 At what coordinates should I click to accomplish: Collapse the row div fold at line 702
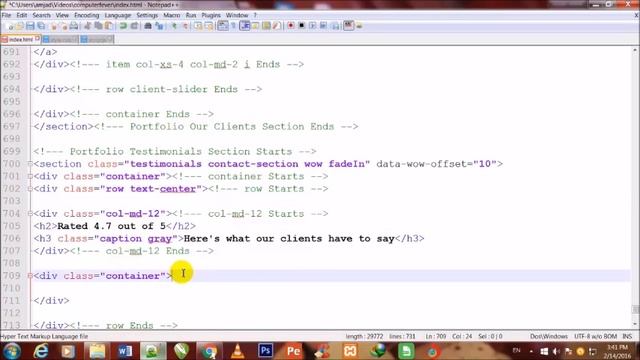[30, 189]
